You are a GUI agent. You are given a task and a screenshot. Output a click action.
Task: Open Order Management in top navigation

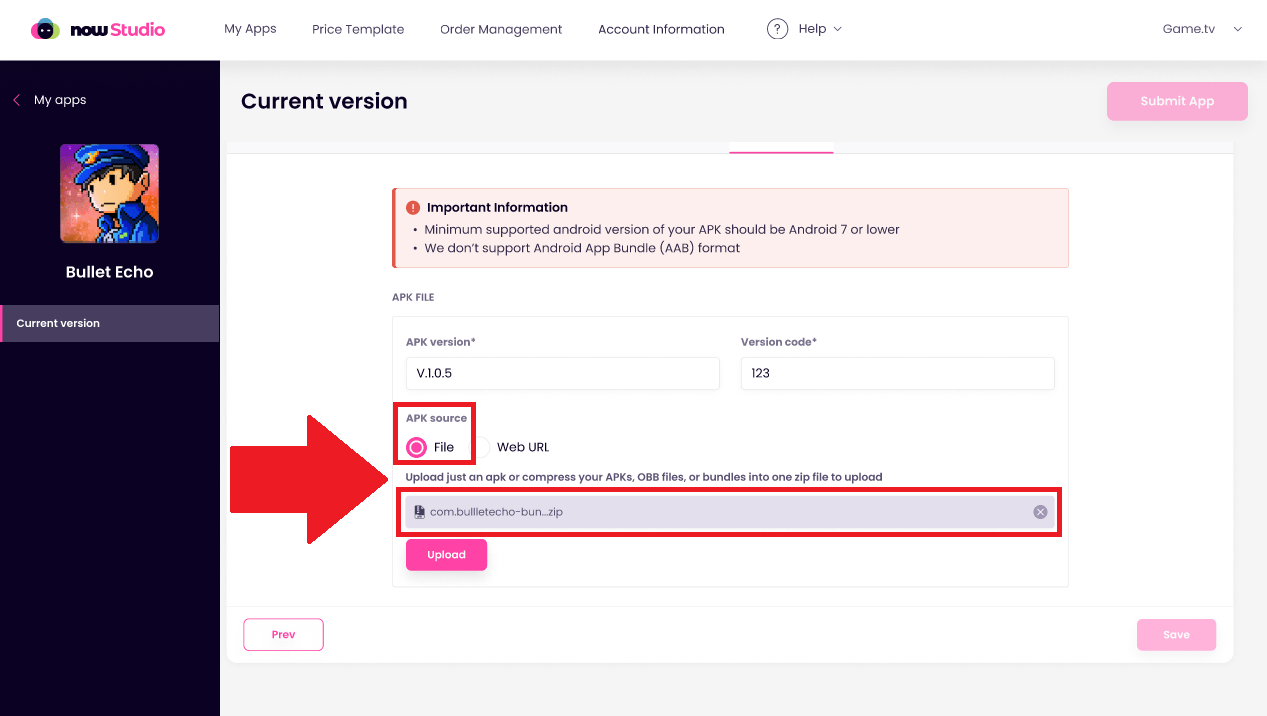501,29
